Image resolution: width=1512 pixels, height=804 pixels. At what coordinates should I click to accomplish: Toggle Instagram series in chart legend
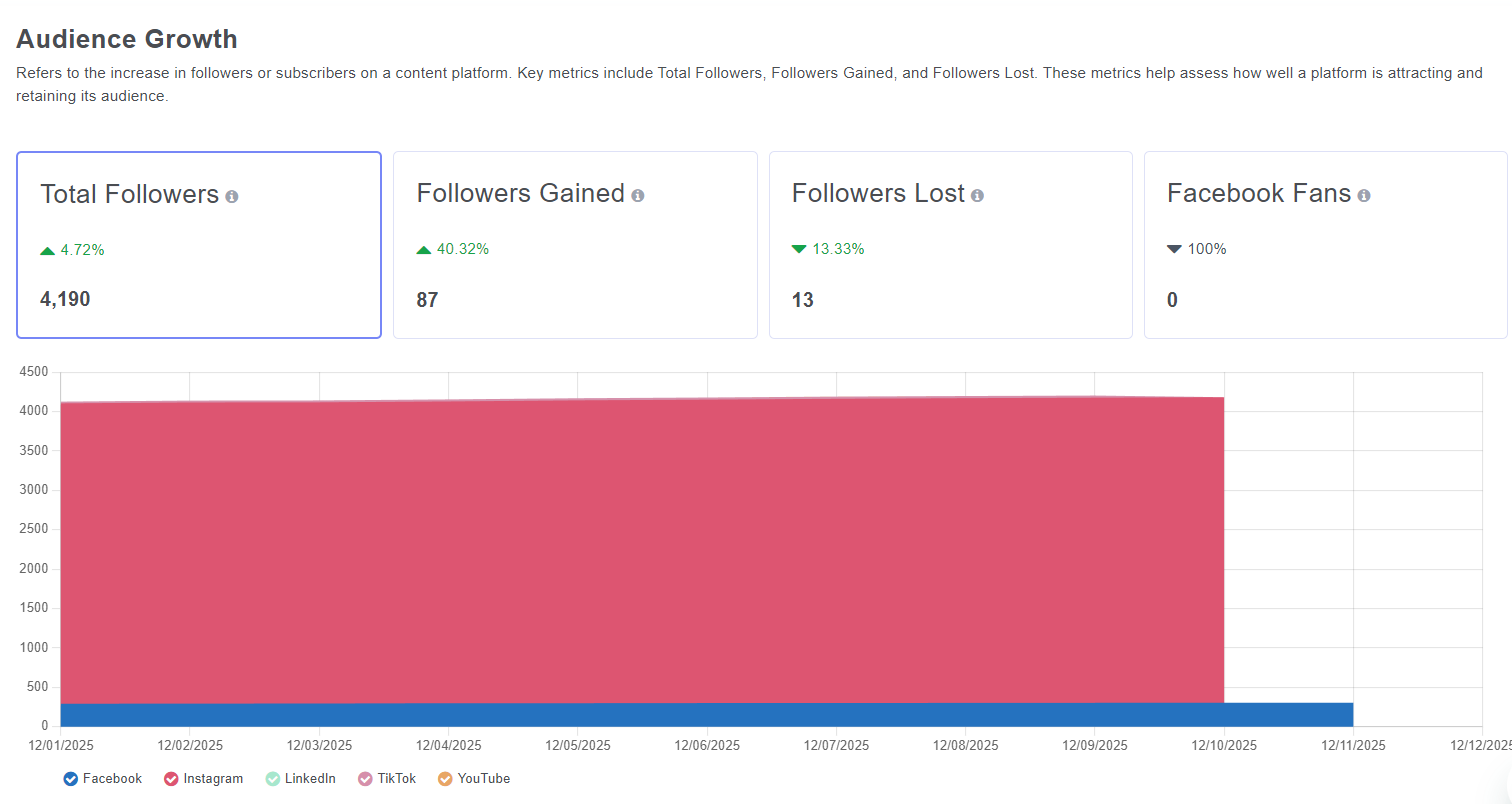pyautogui.click(x=171, y=779)
